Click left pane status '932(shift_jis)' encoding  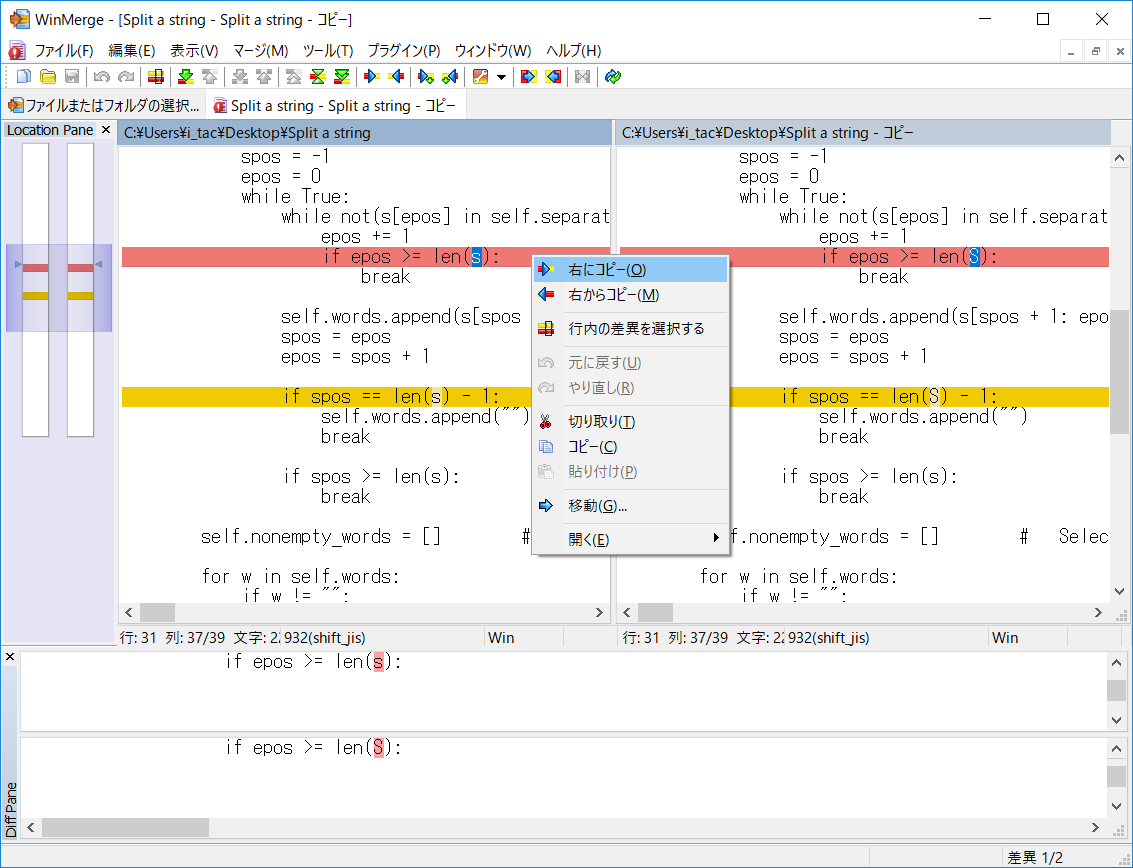pos(324,637)
